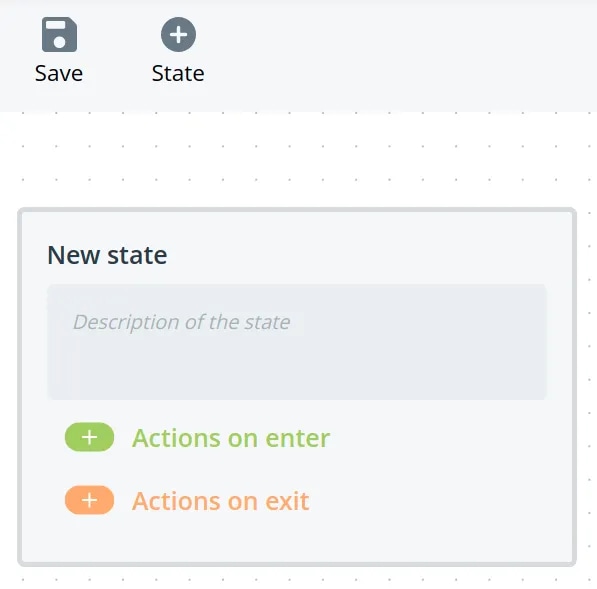Select the New state title text
This screenshot has height=589, width=597.
point(107,255)
